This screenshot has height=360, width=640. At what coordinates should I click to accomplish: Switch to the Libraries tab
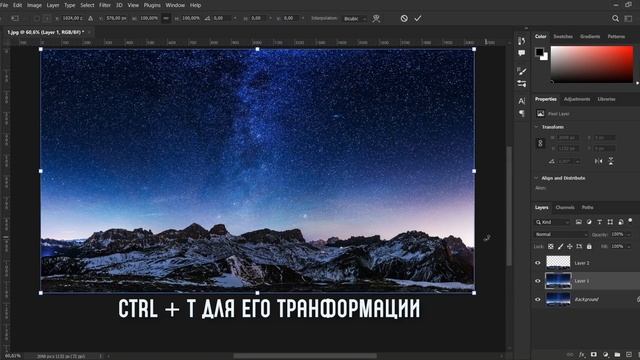(x=607, y=99)
